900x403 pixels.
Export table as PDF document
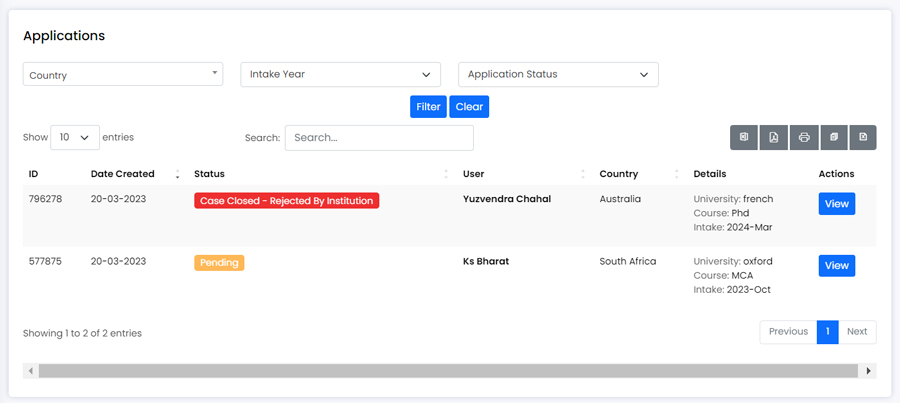click(774, 138)
